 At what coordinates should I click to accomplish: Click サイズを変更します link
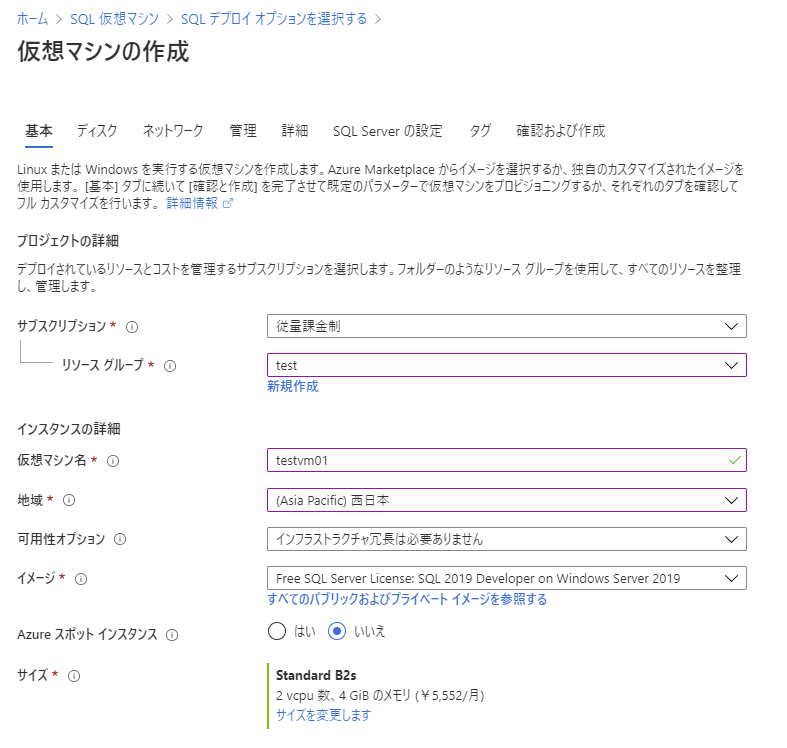324,715
